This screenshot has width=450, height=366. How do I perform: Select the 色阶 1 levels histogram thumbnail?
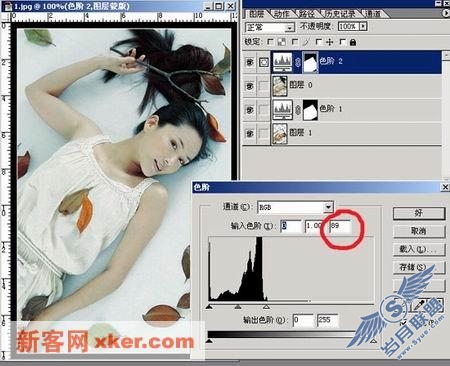point(283,110)
